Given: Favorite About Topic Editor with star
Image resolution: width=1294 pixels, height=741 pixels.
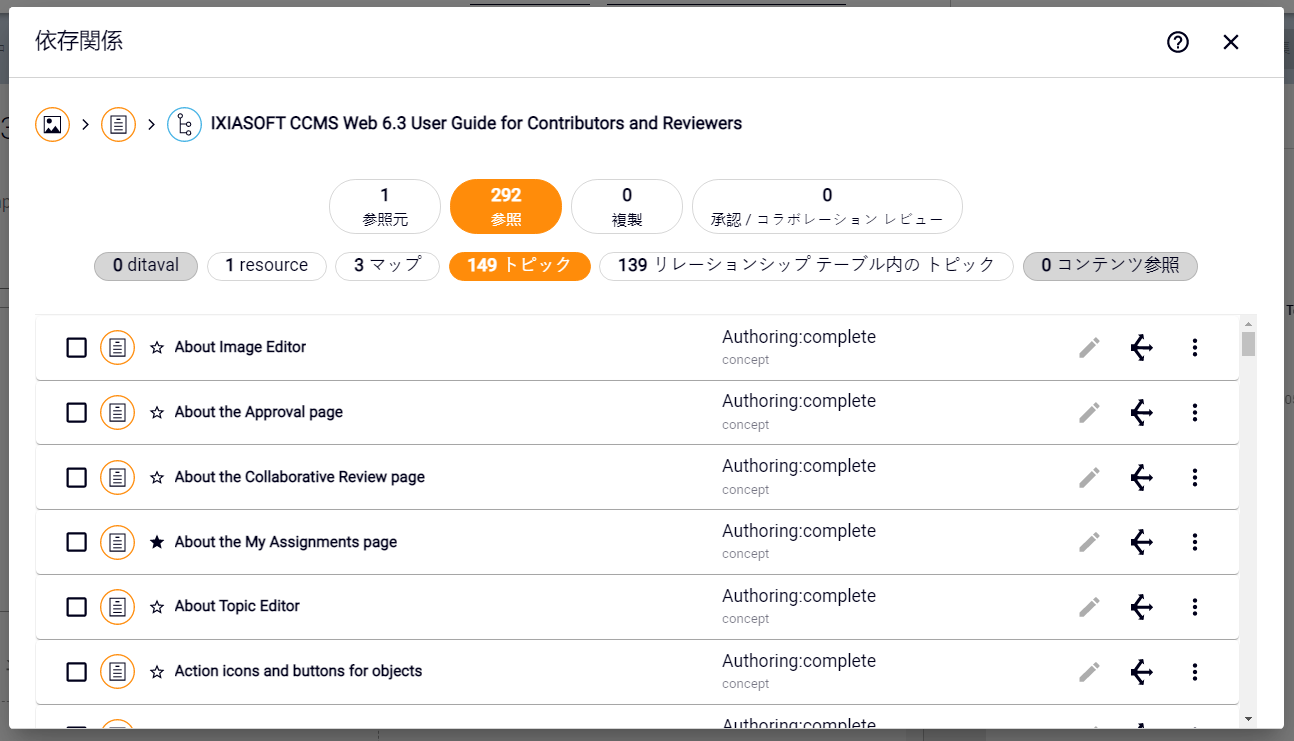Looking at the screenshot, I should pos(157,607).
